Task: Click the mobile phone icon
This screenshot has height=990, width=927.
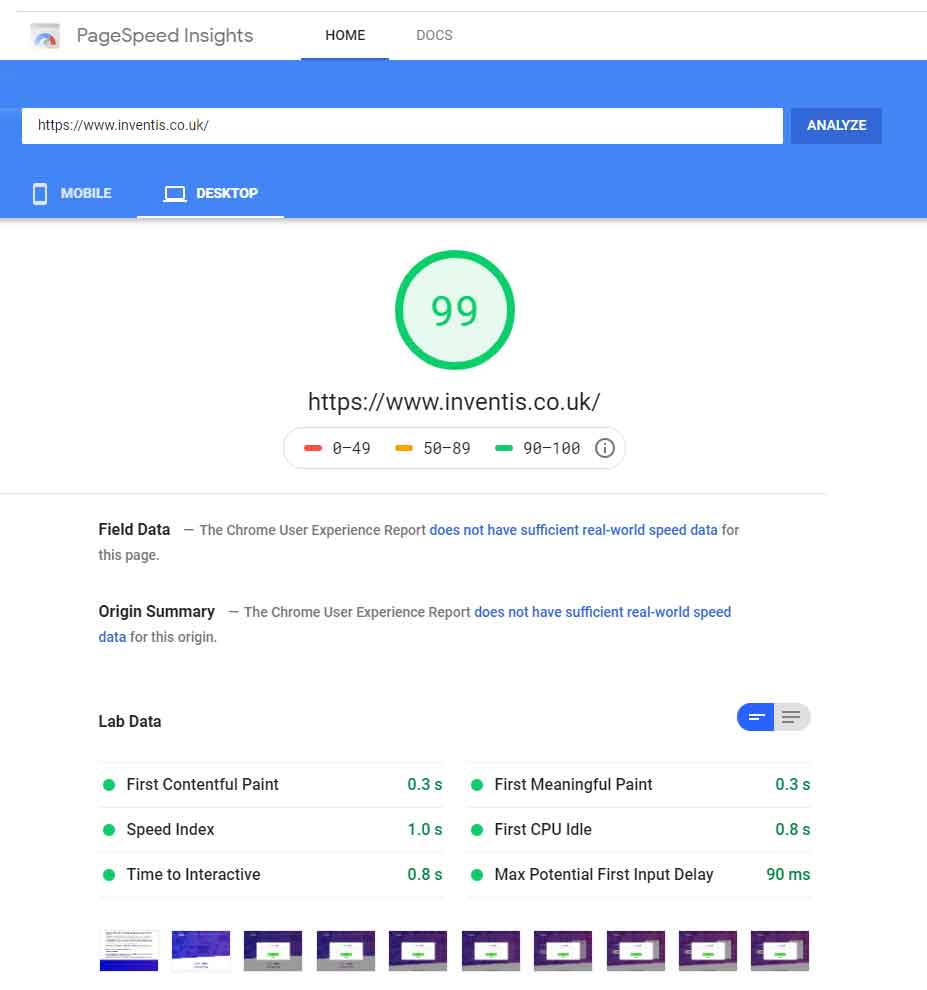Action: (x=40, y=194)
